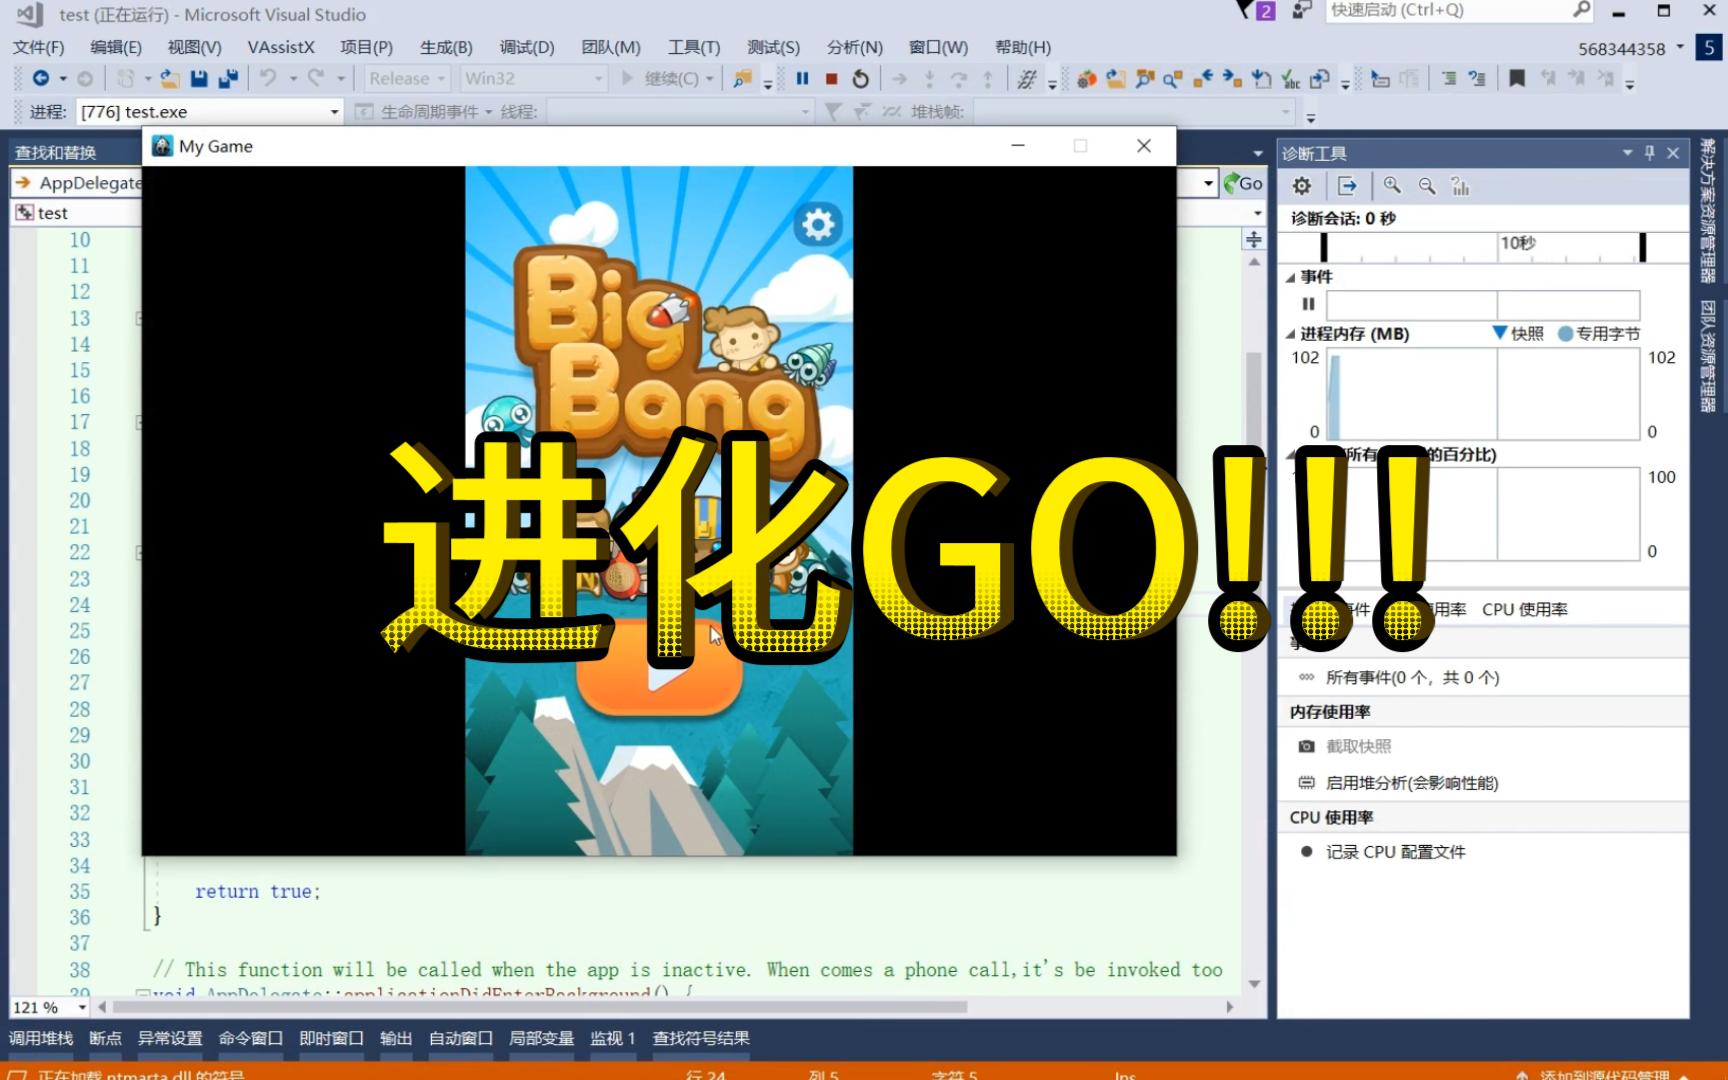This screenshot has height=1080, width=1728.
Task: Collapse the 进程内存 (MB) section
Action: [x=1290, y=334]
